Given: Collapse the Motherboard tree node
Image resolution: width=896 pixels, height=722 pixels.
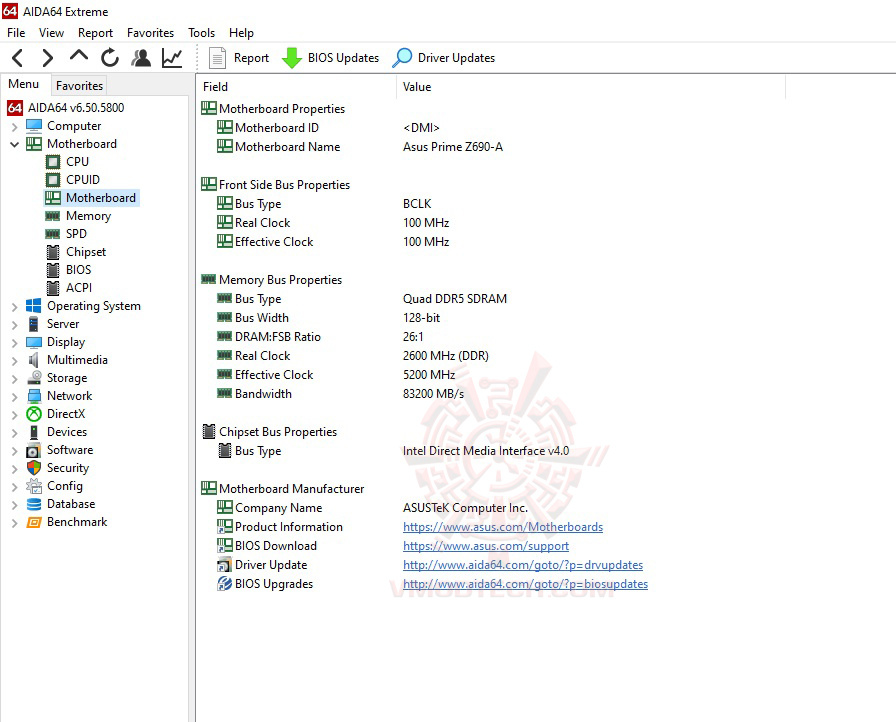Looking at the screenshot, I should click(12, 143).
